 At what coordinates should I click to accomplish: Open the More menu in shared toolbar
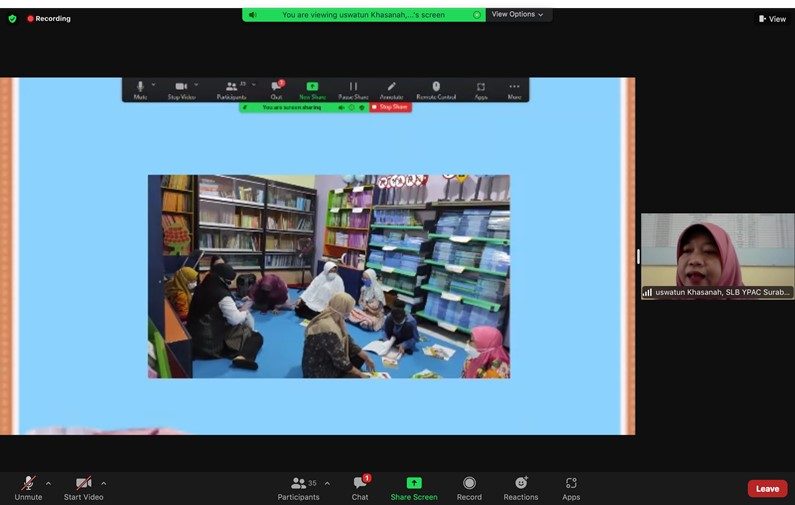(514, 90)
